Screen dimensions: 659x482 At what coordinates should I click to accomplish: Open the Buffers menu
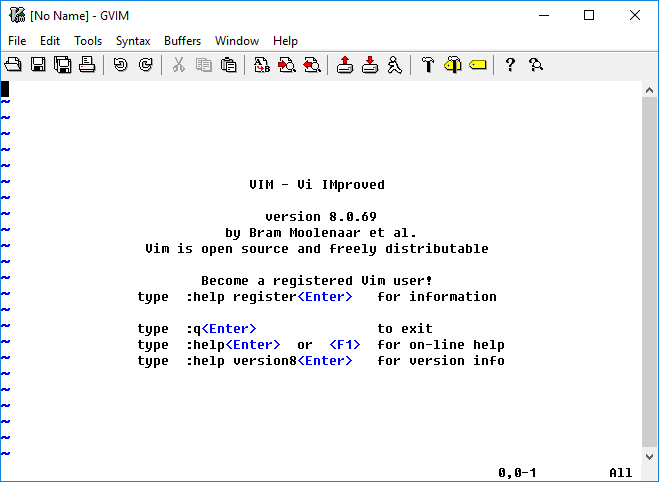click(x=182, y=41)
